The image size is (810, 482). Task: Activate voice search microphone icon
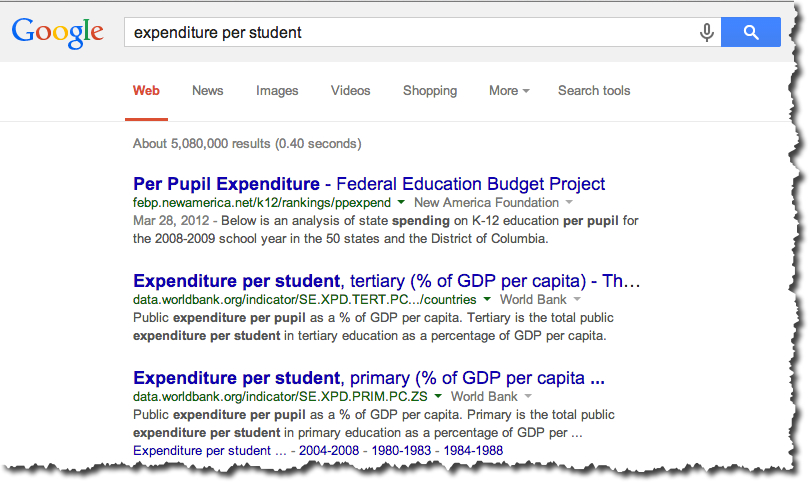coord(707,32)
